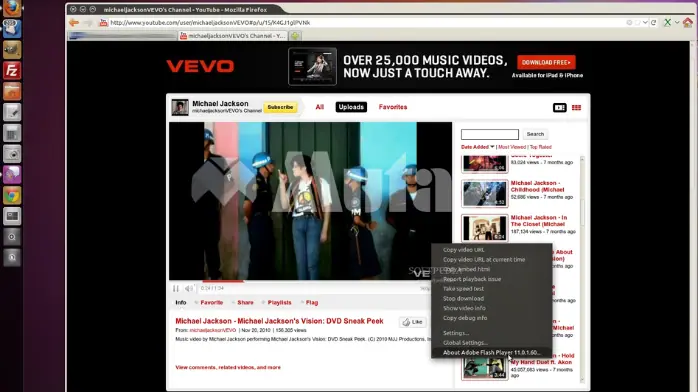The width and height of the screenshot is (698, 392).
Task: Click the channel Search button
Action: 535,134
